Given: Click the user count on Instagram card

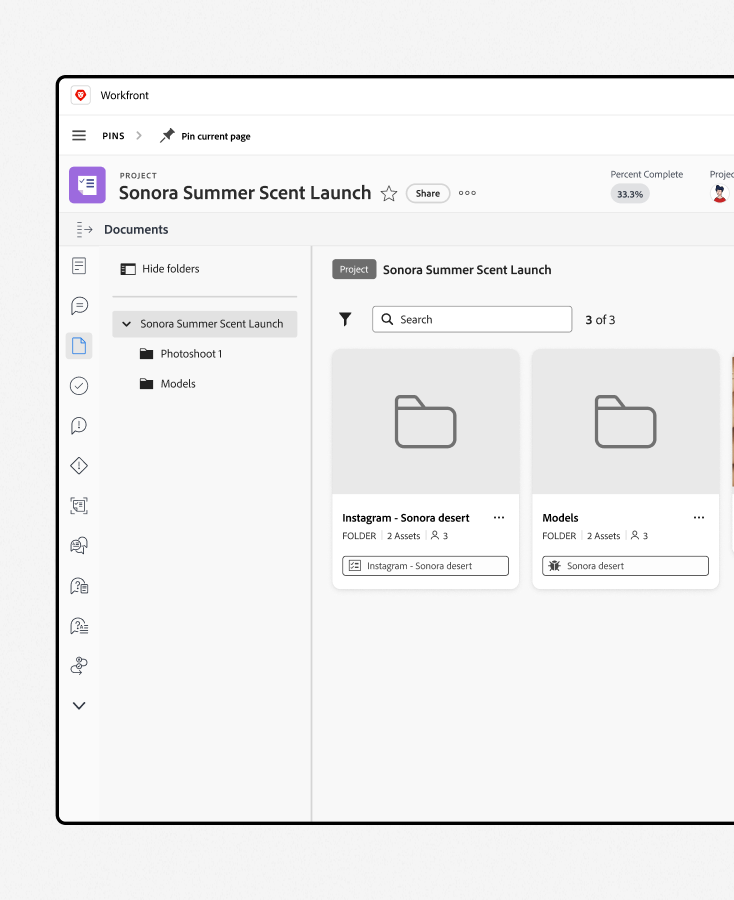Looking at the screenshot, I should [440, 536].
